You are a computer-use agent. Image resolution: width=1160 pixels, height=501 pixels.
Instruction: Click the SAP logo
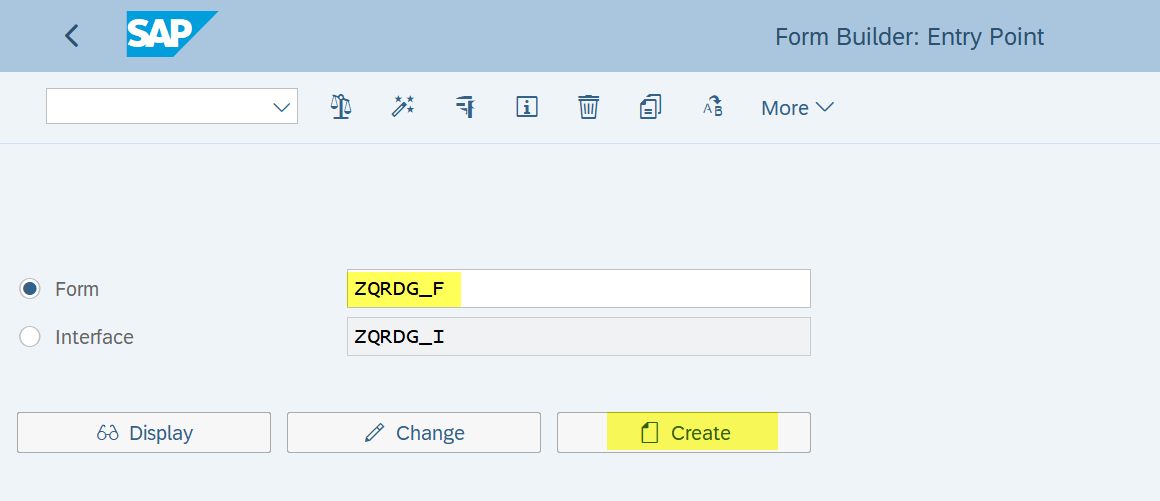point(171,35)
